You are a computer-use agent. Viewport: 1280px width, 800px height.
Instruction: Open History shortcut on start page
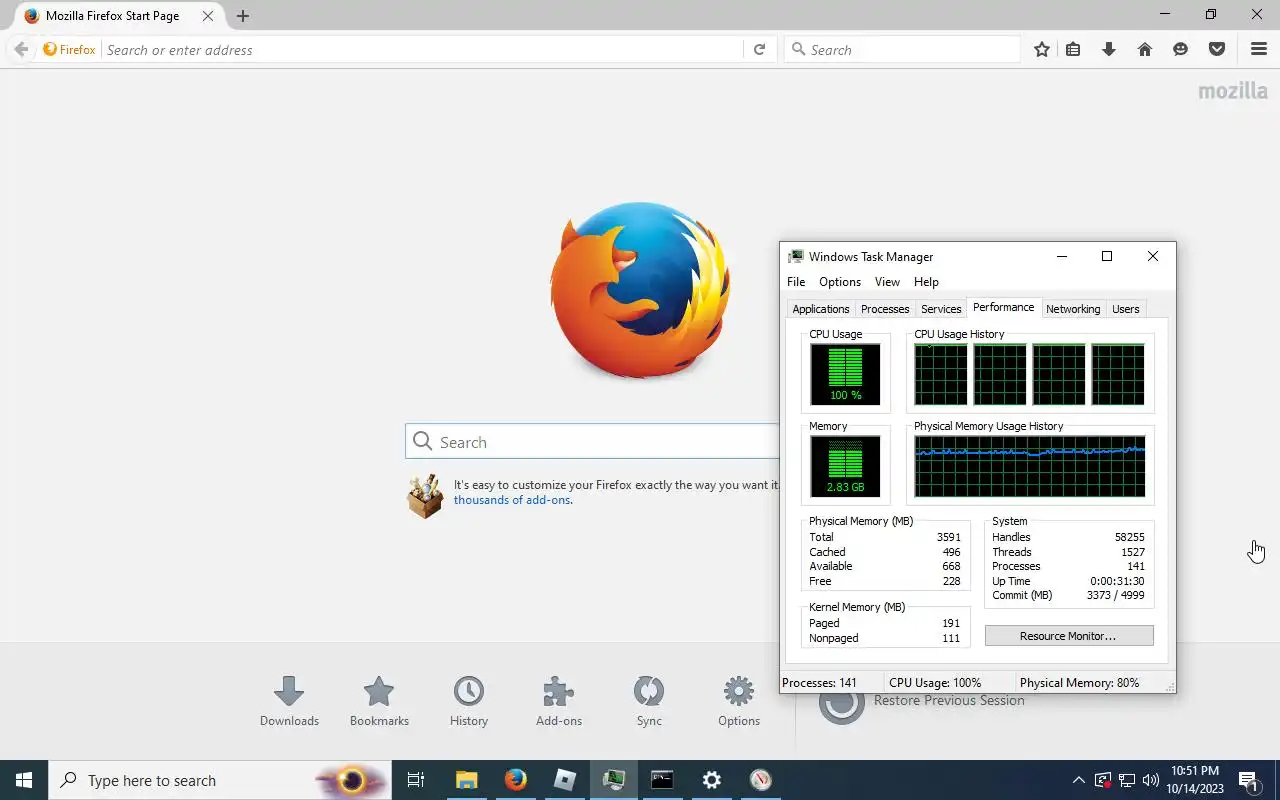(x=468, y=701)
